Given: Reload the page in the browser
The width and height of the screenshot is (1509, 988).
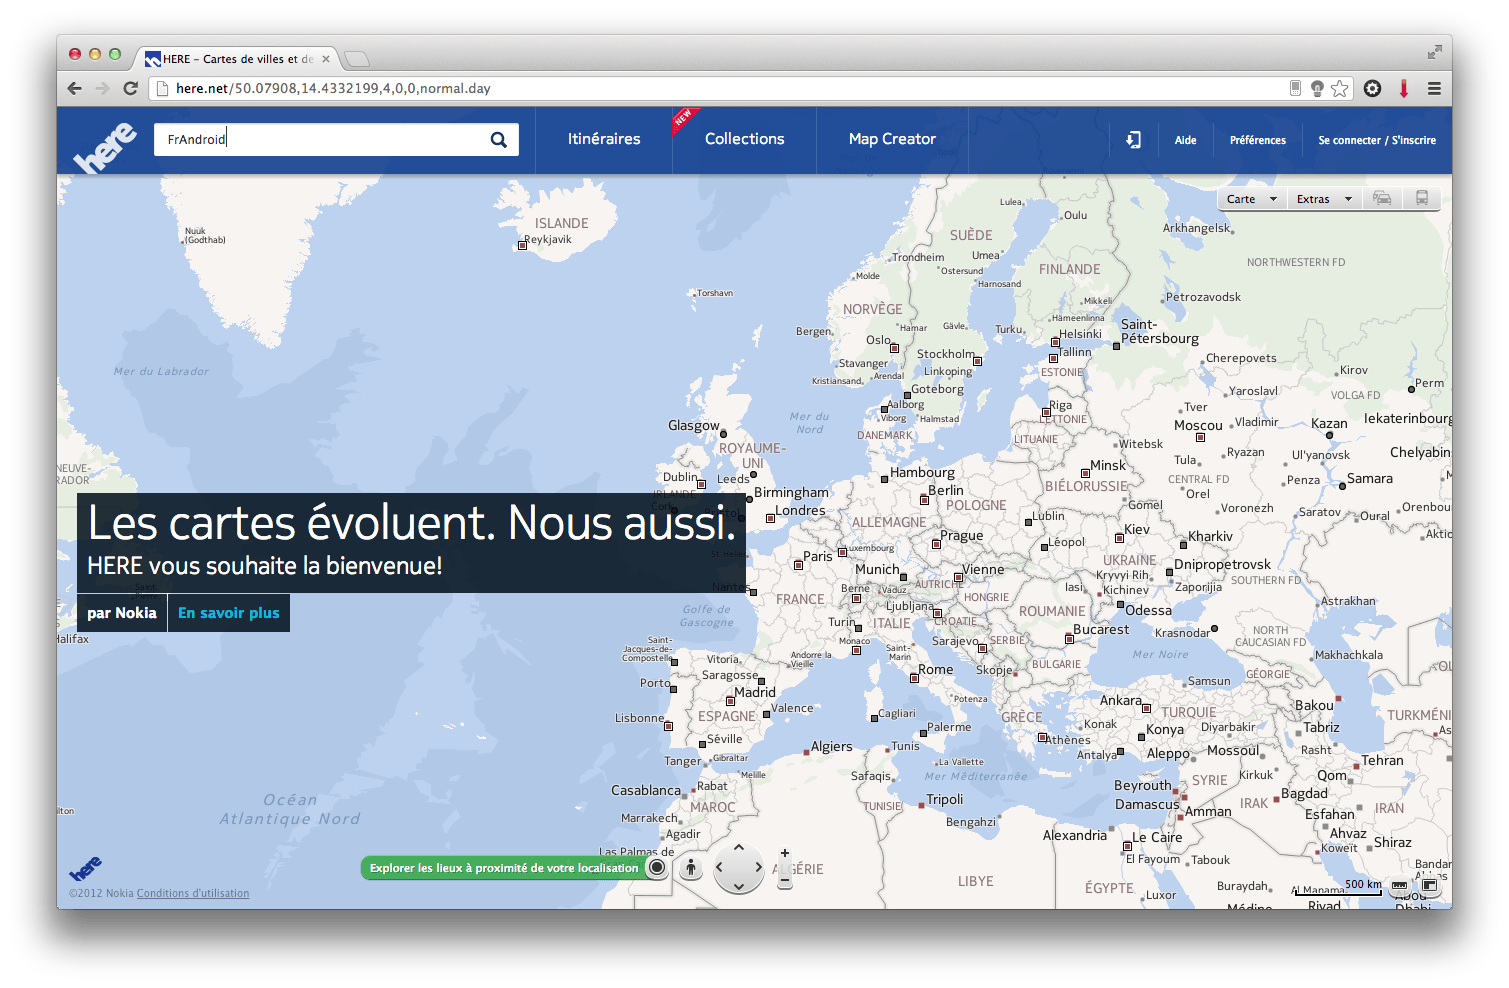Looking at the screenshot, I should pos(130,88).
